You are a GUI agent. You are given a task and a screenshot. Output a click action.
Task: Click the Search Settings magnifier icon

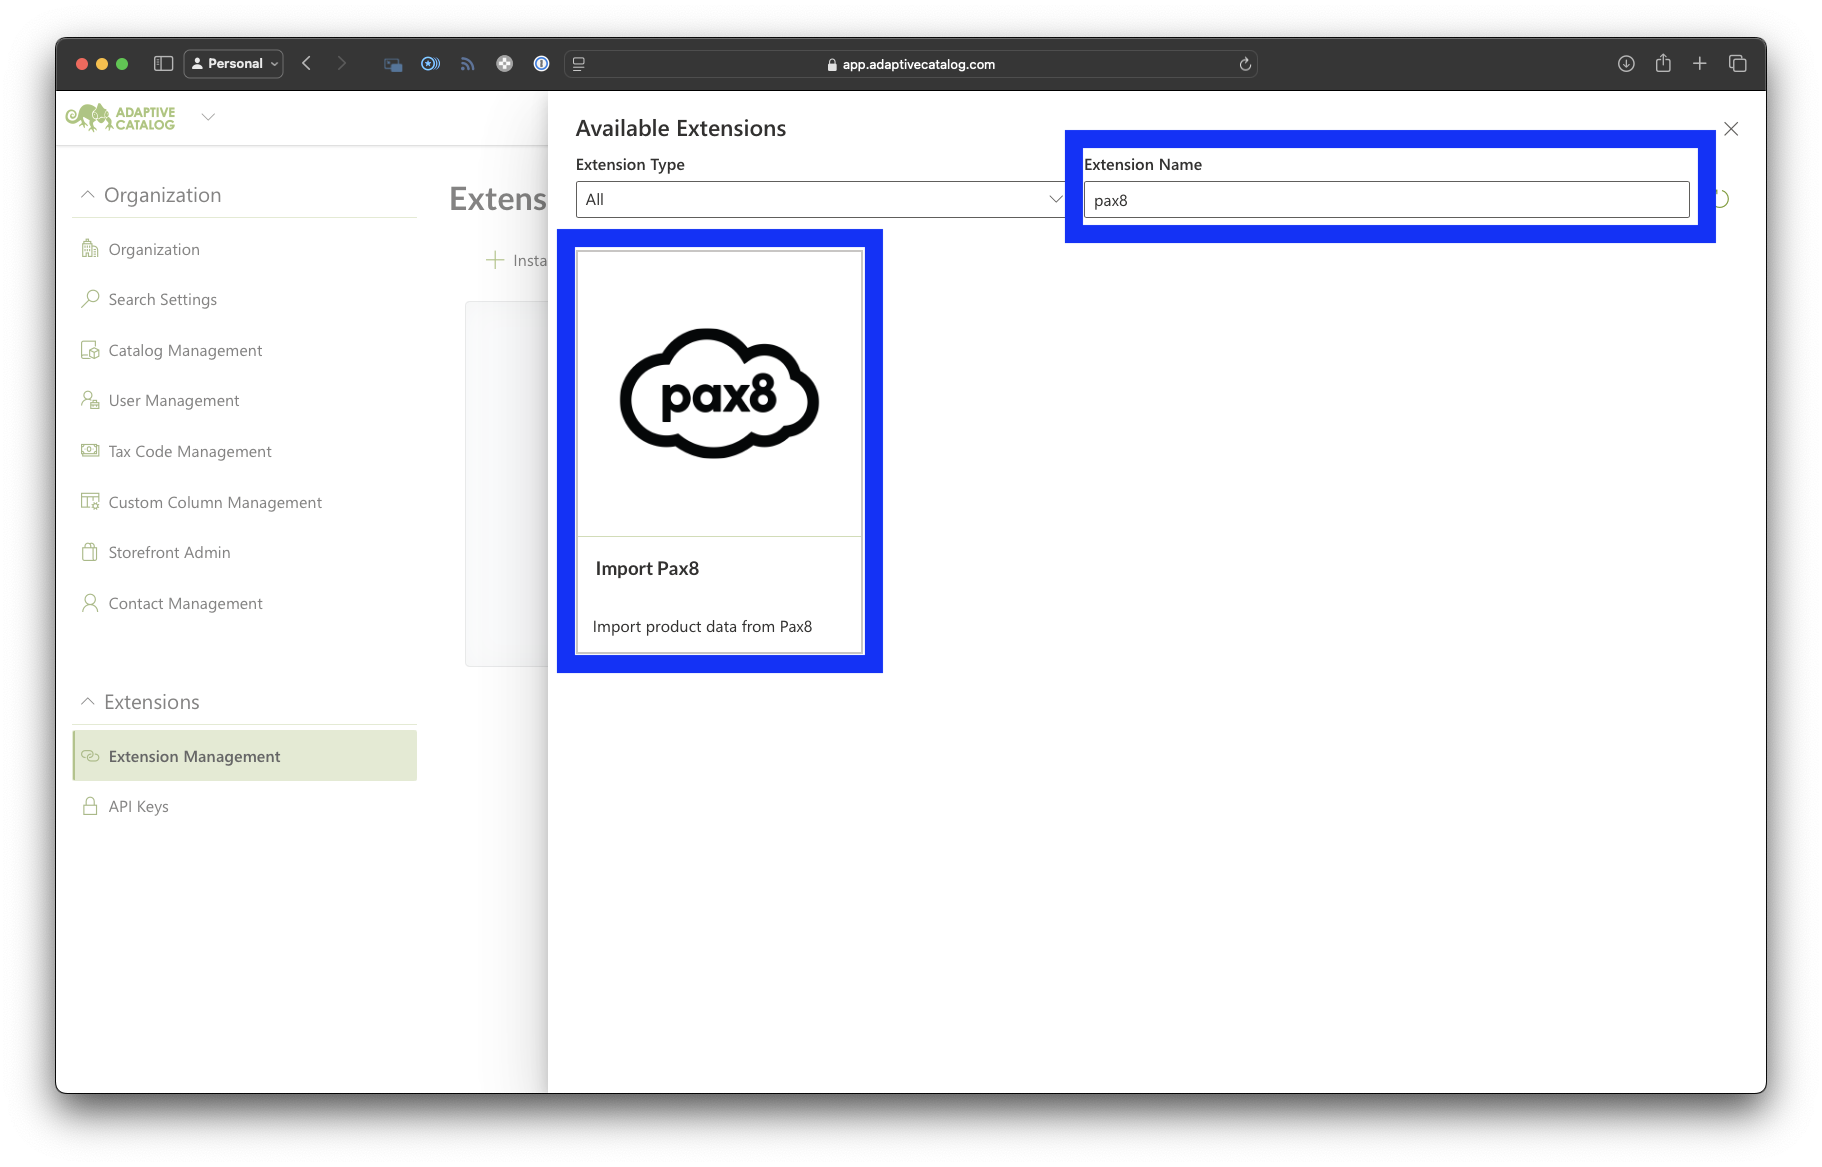[90, 298]
